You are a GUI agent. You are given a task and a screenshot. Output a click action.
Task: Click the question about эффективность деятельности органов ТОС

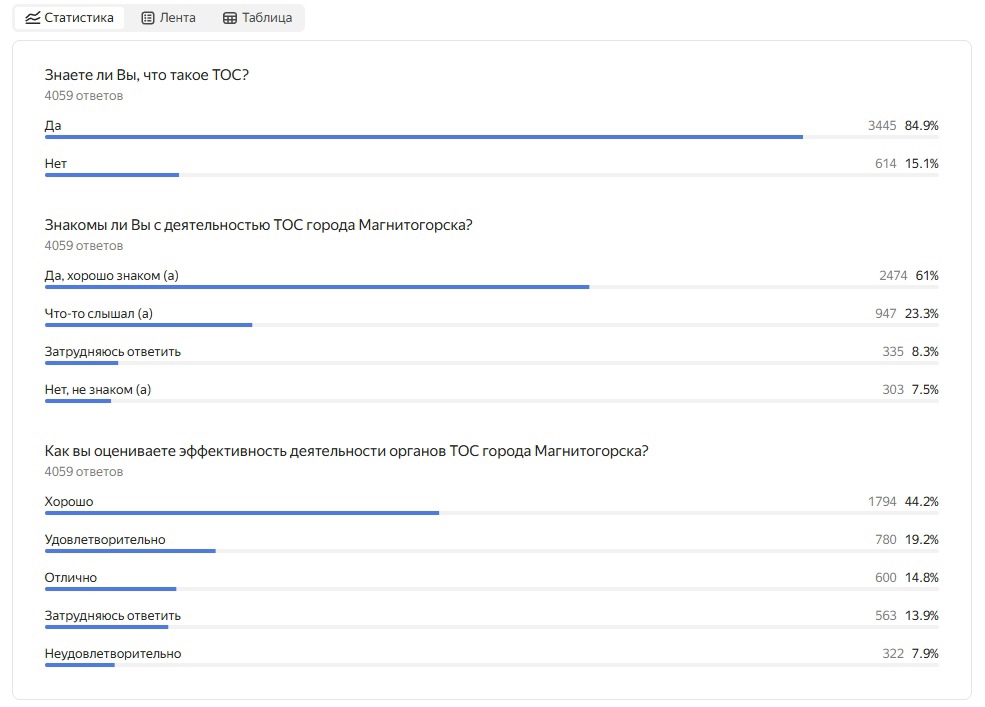pyautogui.click(x=346, y=450)
